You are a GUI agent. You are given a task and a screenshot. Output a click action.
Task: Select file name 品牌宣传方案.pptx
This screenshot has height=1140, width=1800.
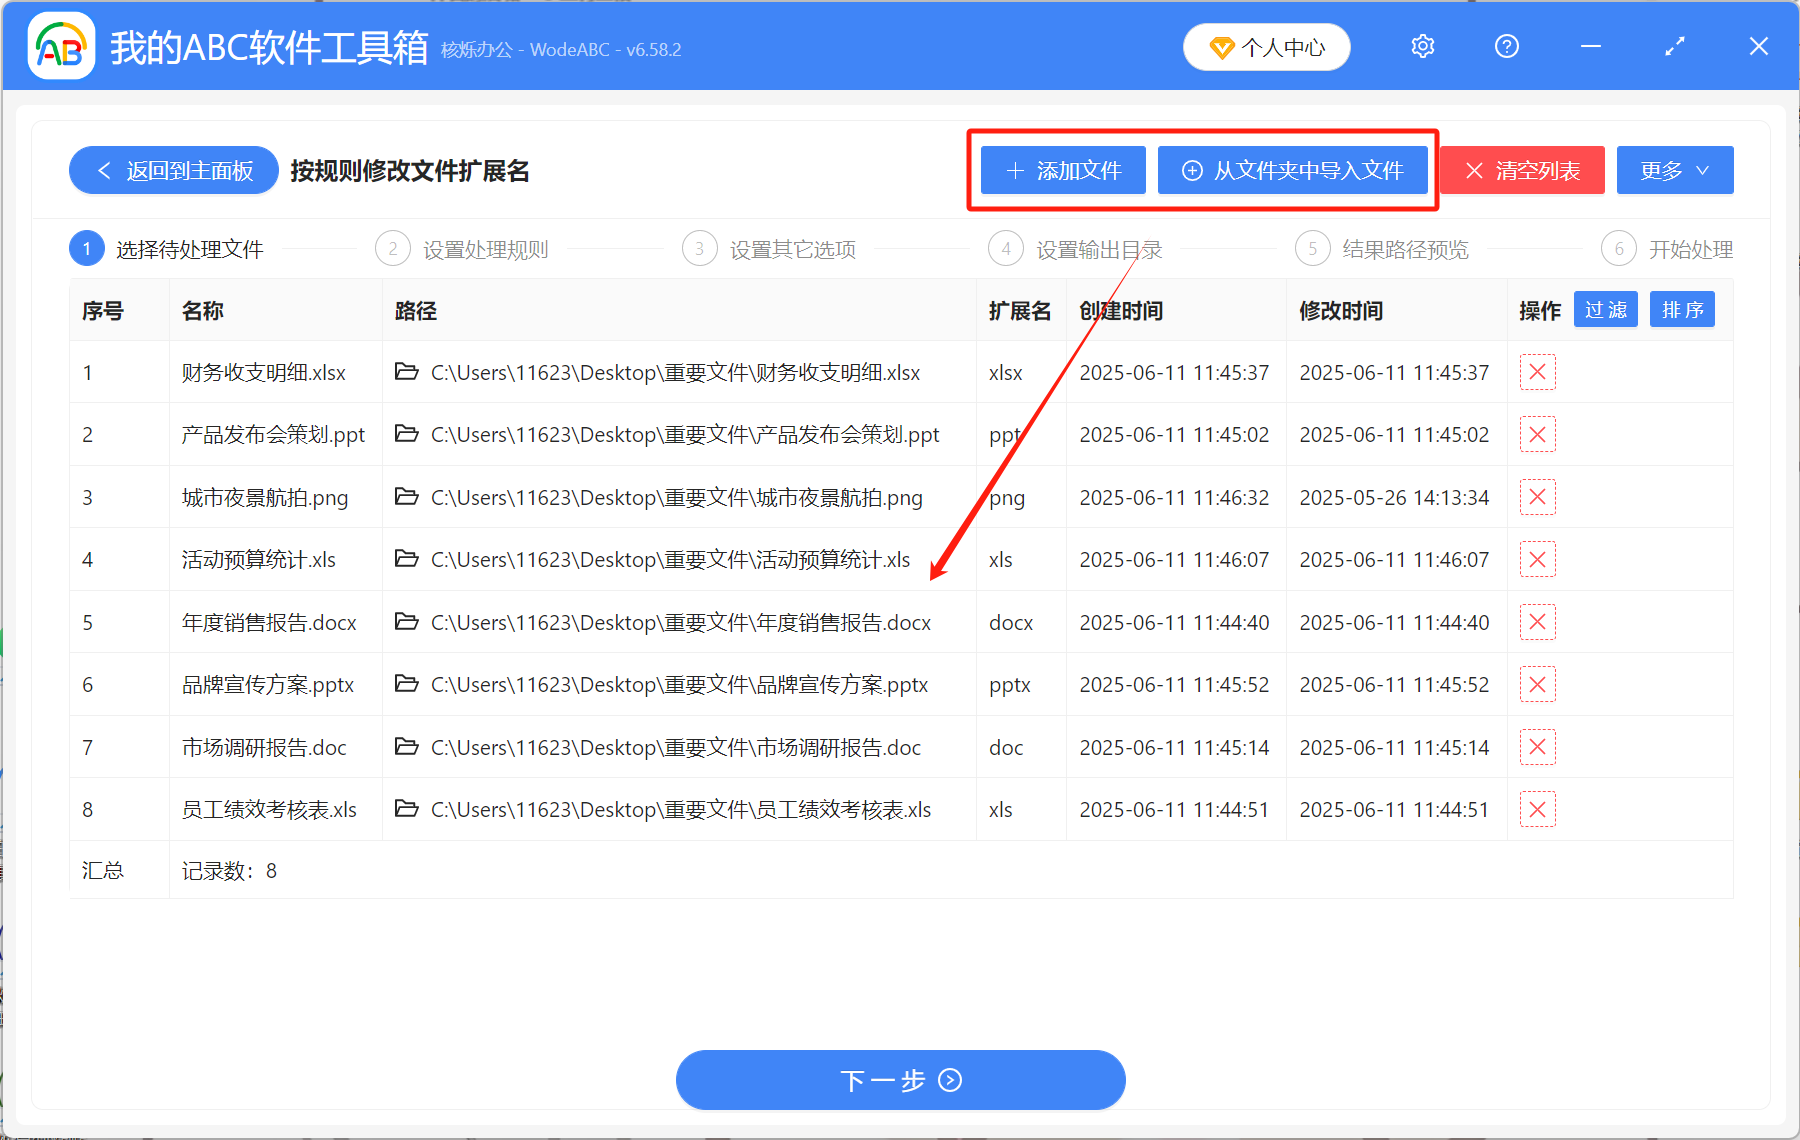coord(268,685)
